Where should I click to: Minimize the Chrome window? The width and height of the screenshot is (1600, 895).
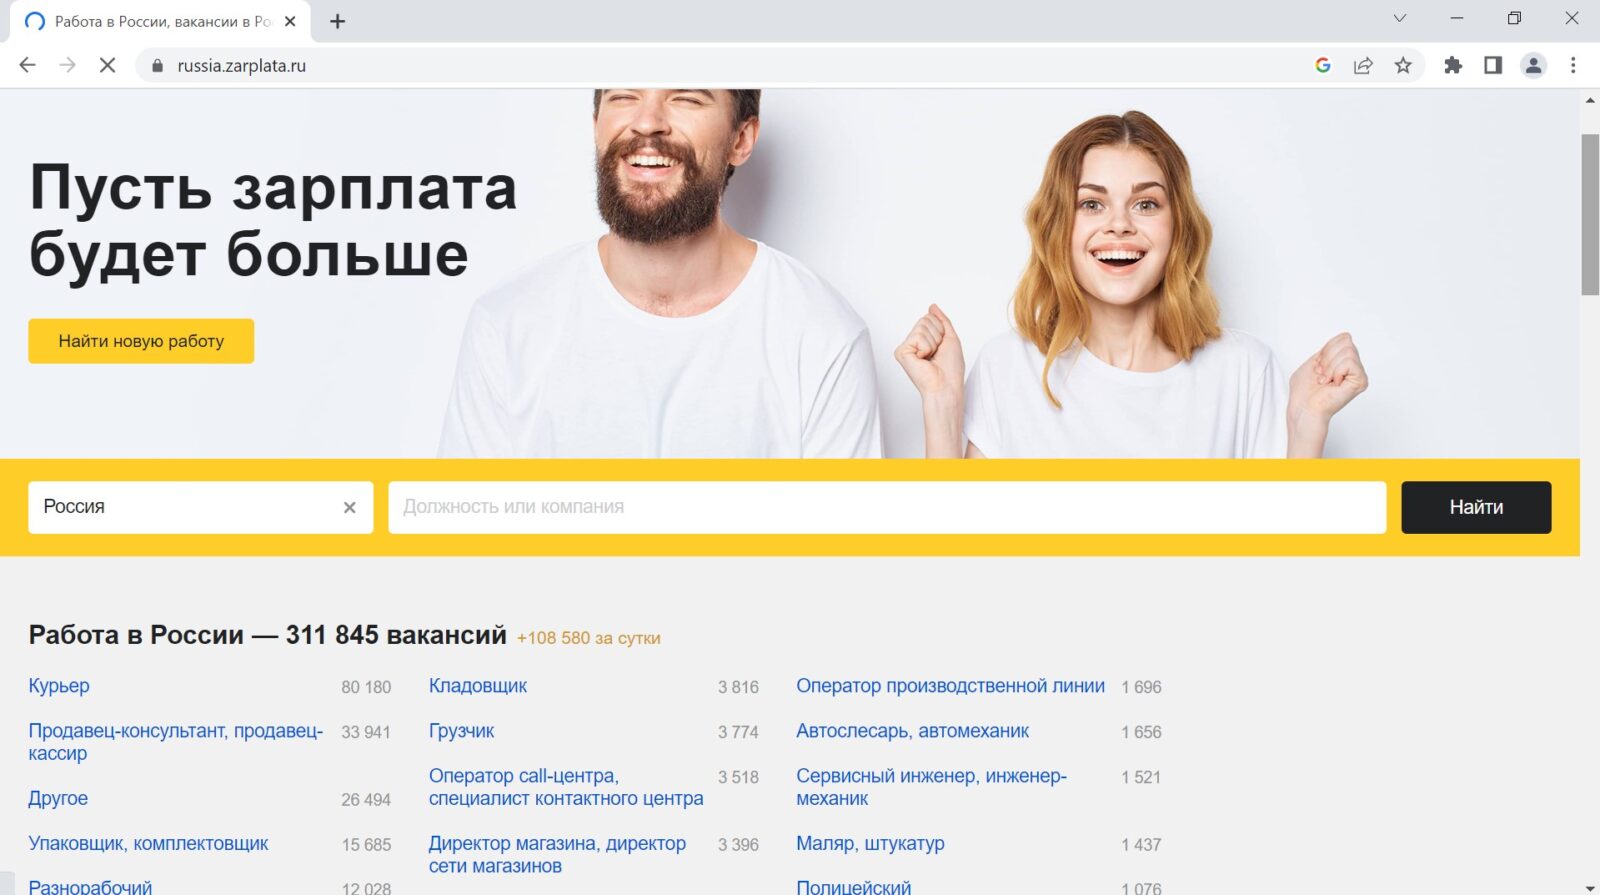[x=1457, y=18]
